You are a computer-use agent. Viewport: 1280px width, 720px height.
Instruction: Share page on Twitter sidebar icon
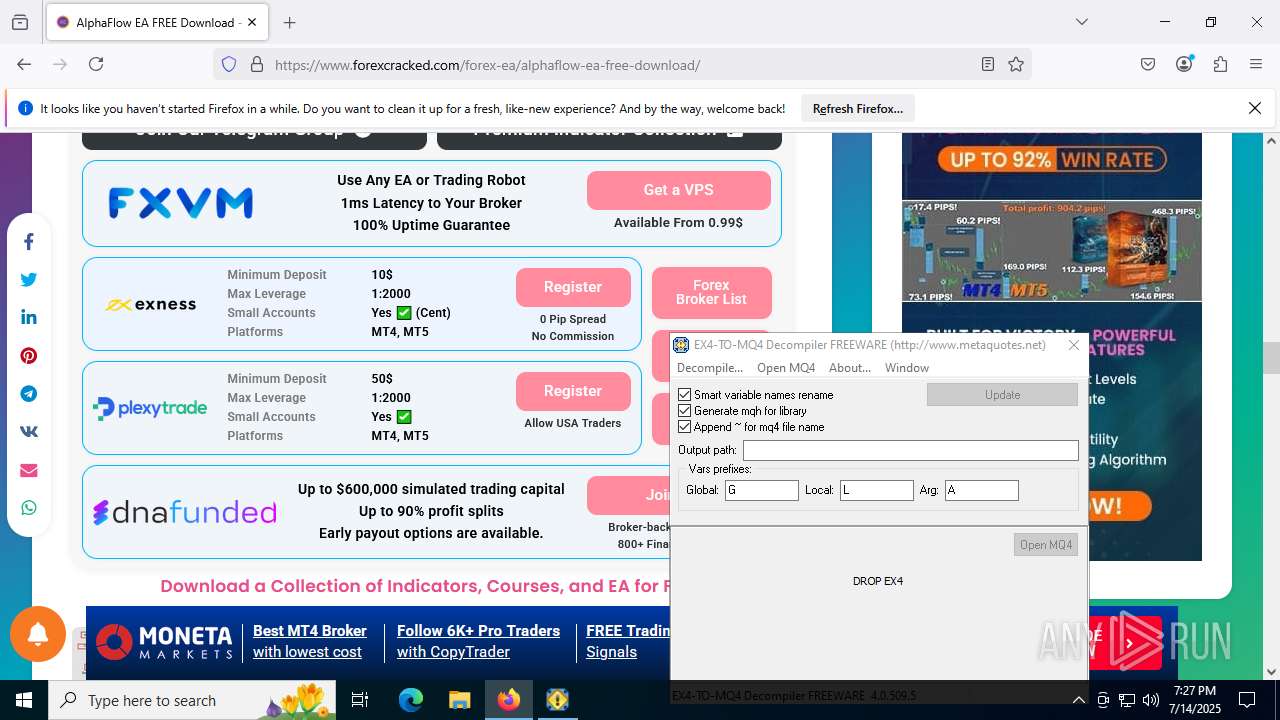(28, 280)
